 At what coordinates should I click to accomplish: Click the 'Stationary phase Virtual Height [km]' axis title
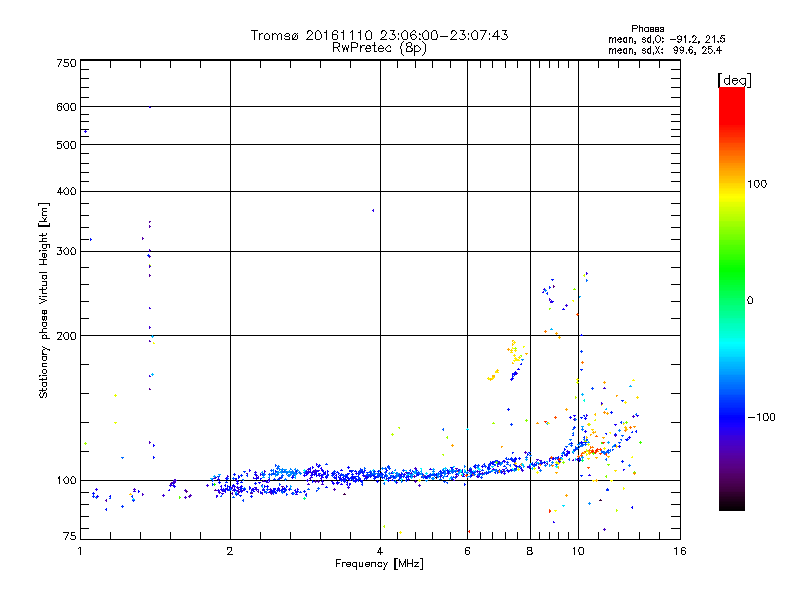43,300
